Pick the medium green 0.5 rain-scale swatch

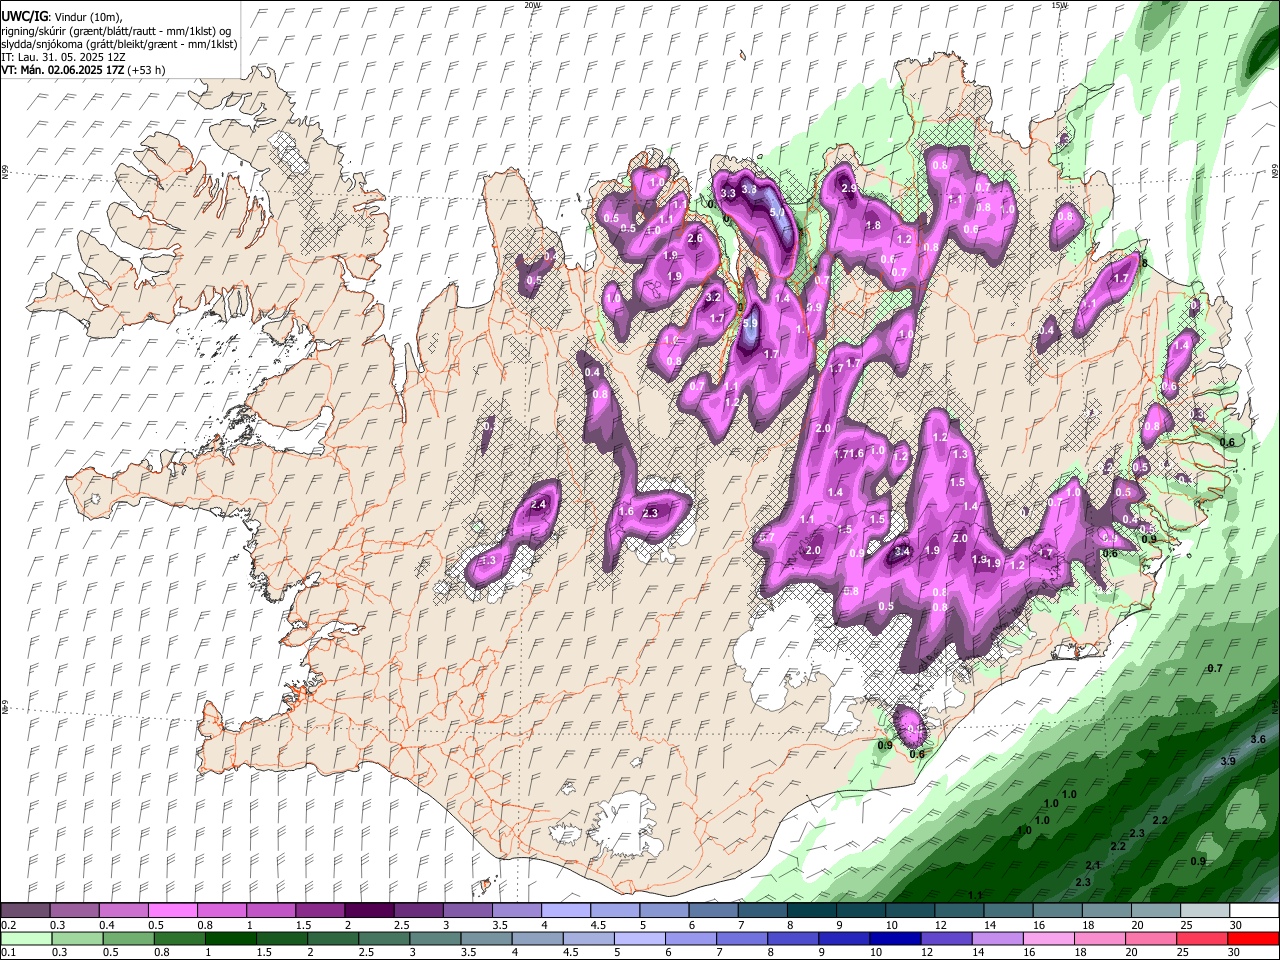pyautogui.click(x=128, y=938)
